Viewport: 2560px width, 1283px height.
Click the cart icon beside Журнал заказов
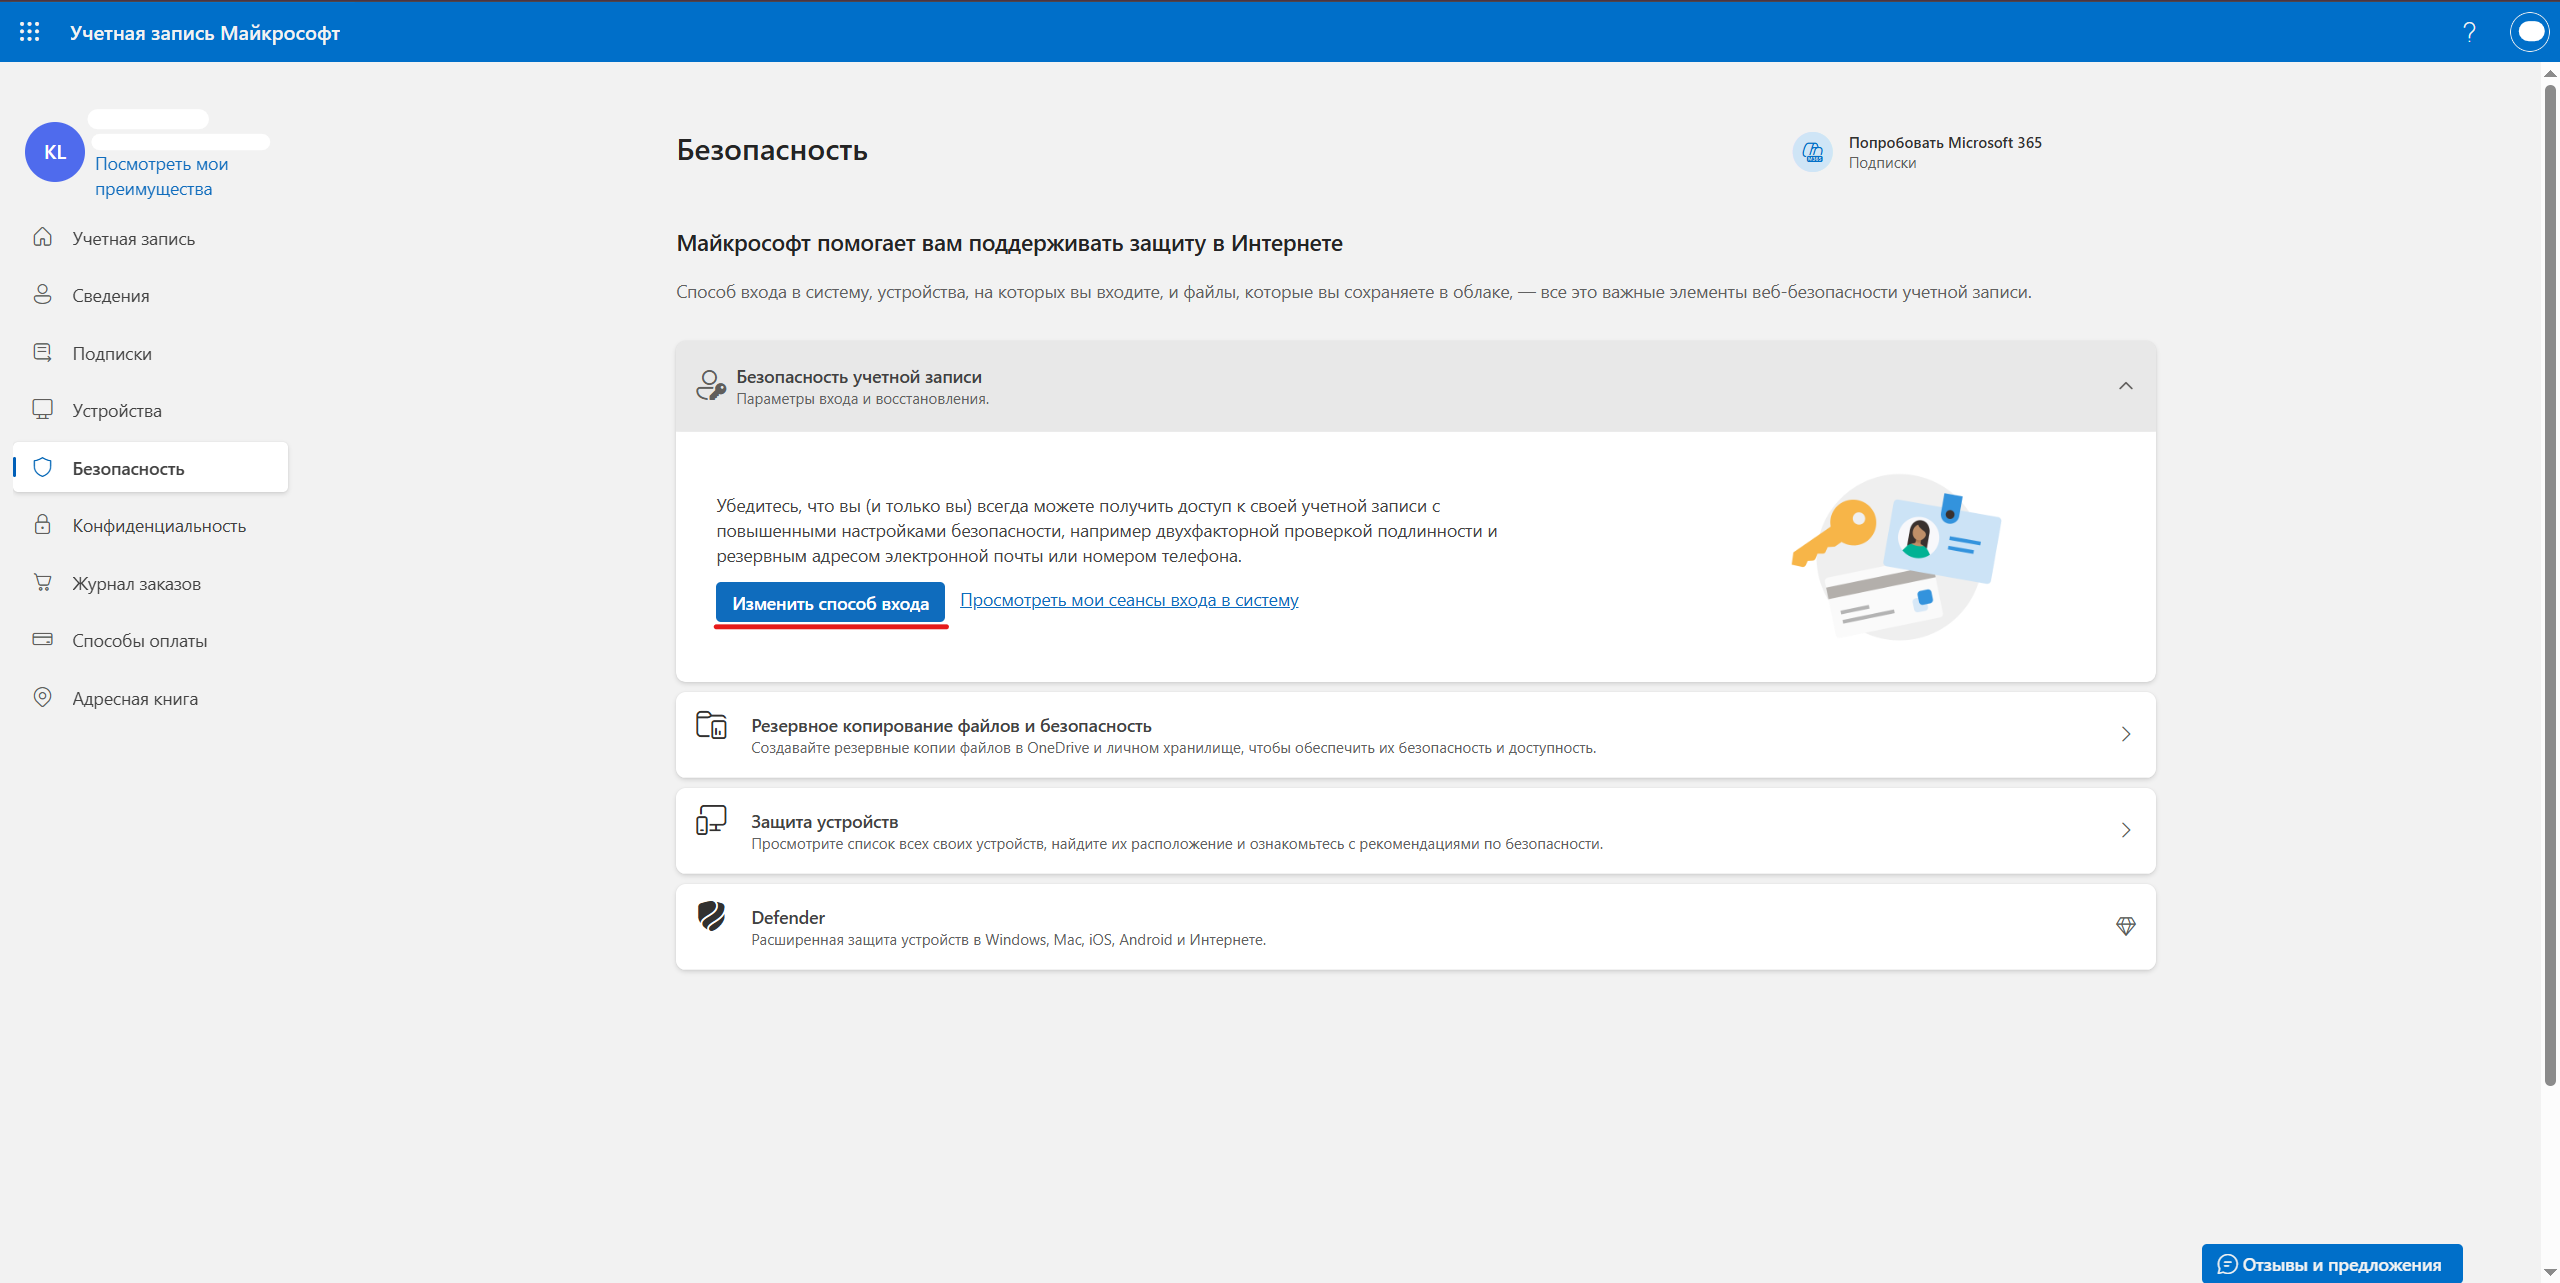tap(42, 583)
